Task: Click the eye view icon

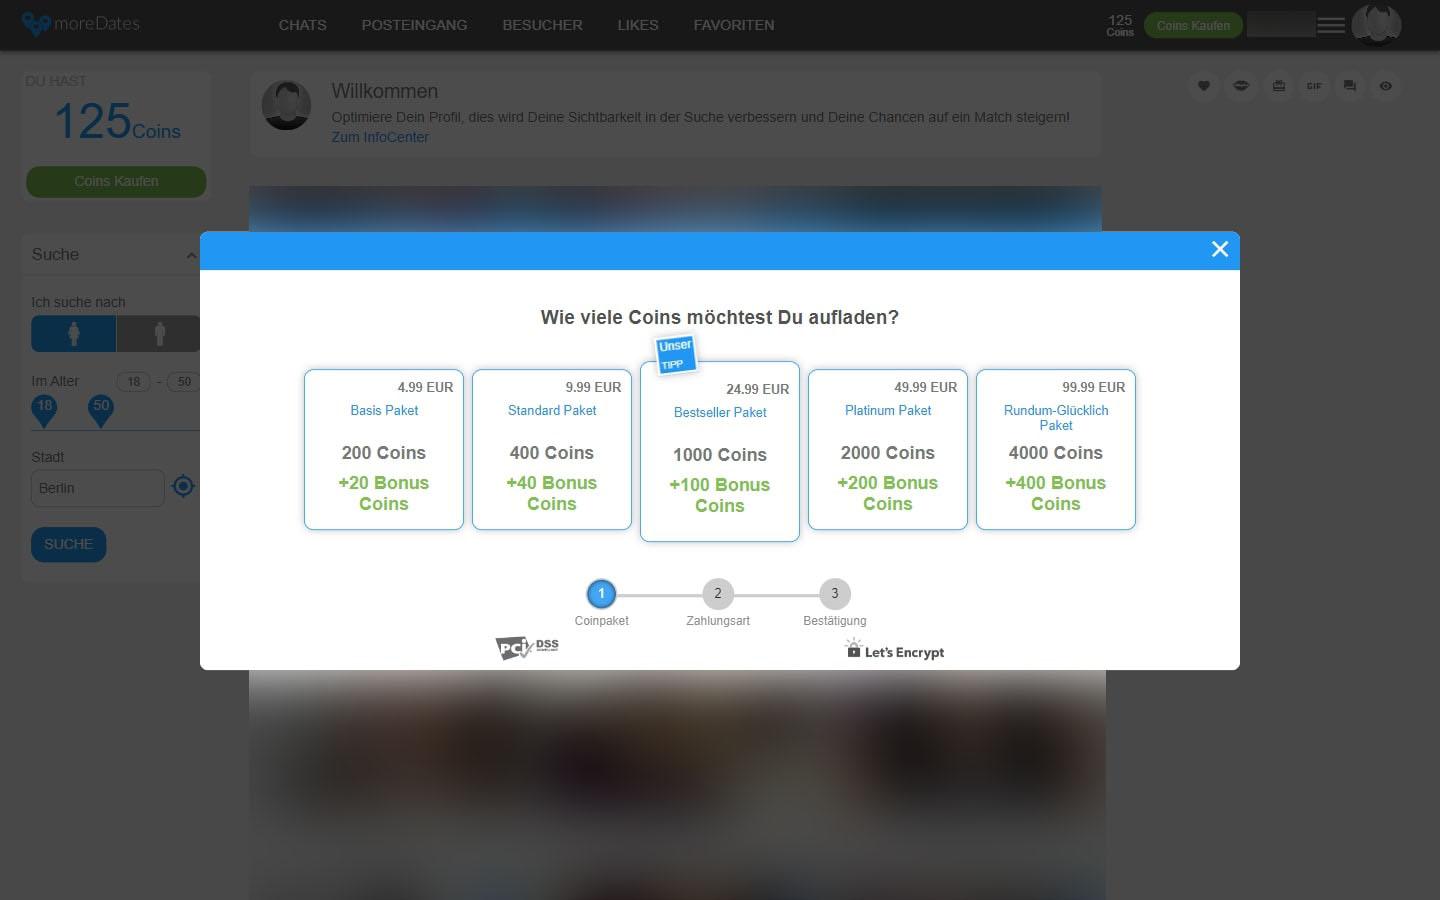Action: tap(1385, 86)
